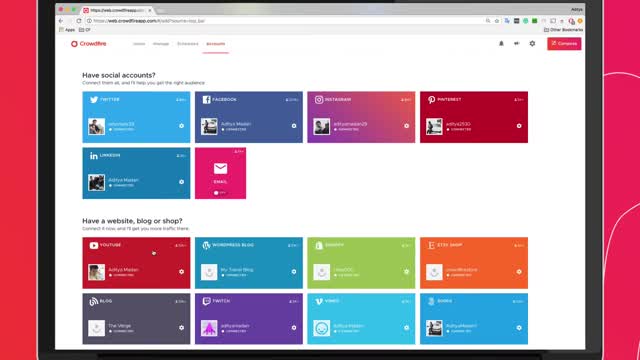Click the Instagram camera logo icon
This screenshot has width=640, height=360.
[x=319, y=100]
